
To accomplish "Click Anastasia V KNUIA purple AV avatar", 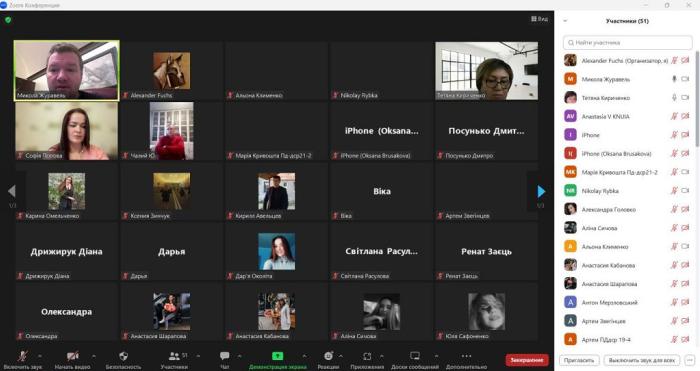I will [570, 116].
